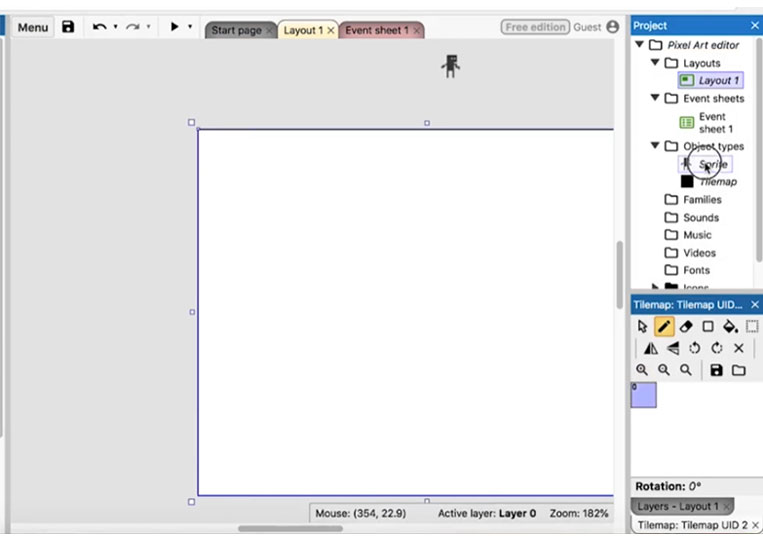Reset tileset zoom with plain magnifier
Viewport: 763px width, 541px height.
click(686, 370)
